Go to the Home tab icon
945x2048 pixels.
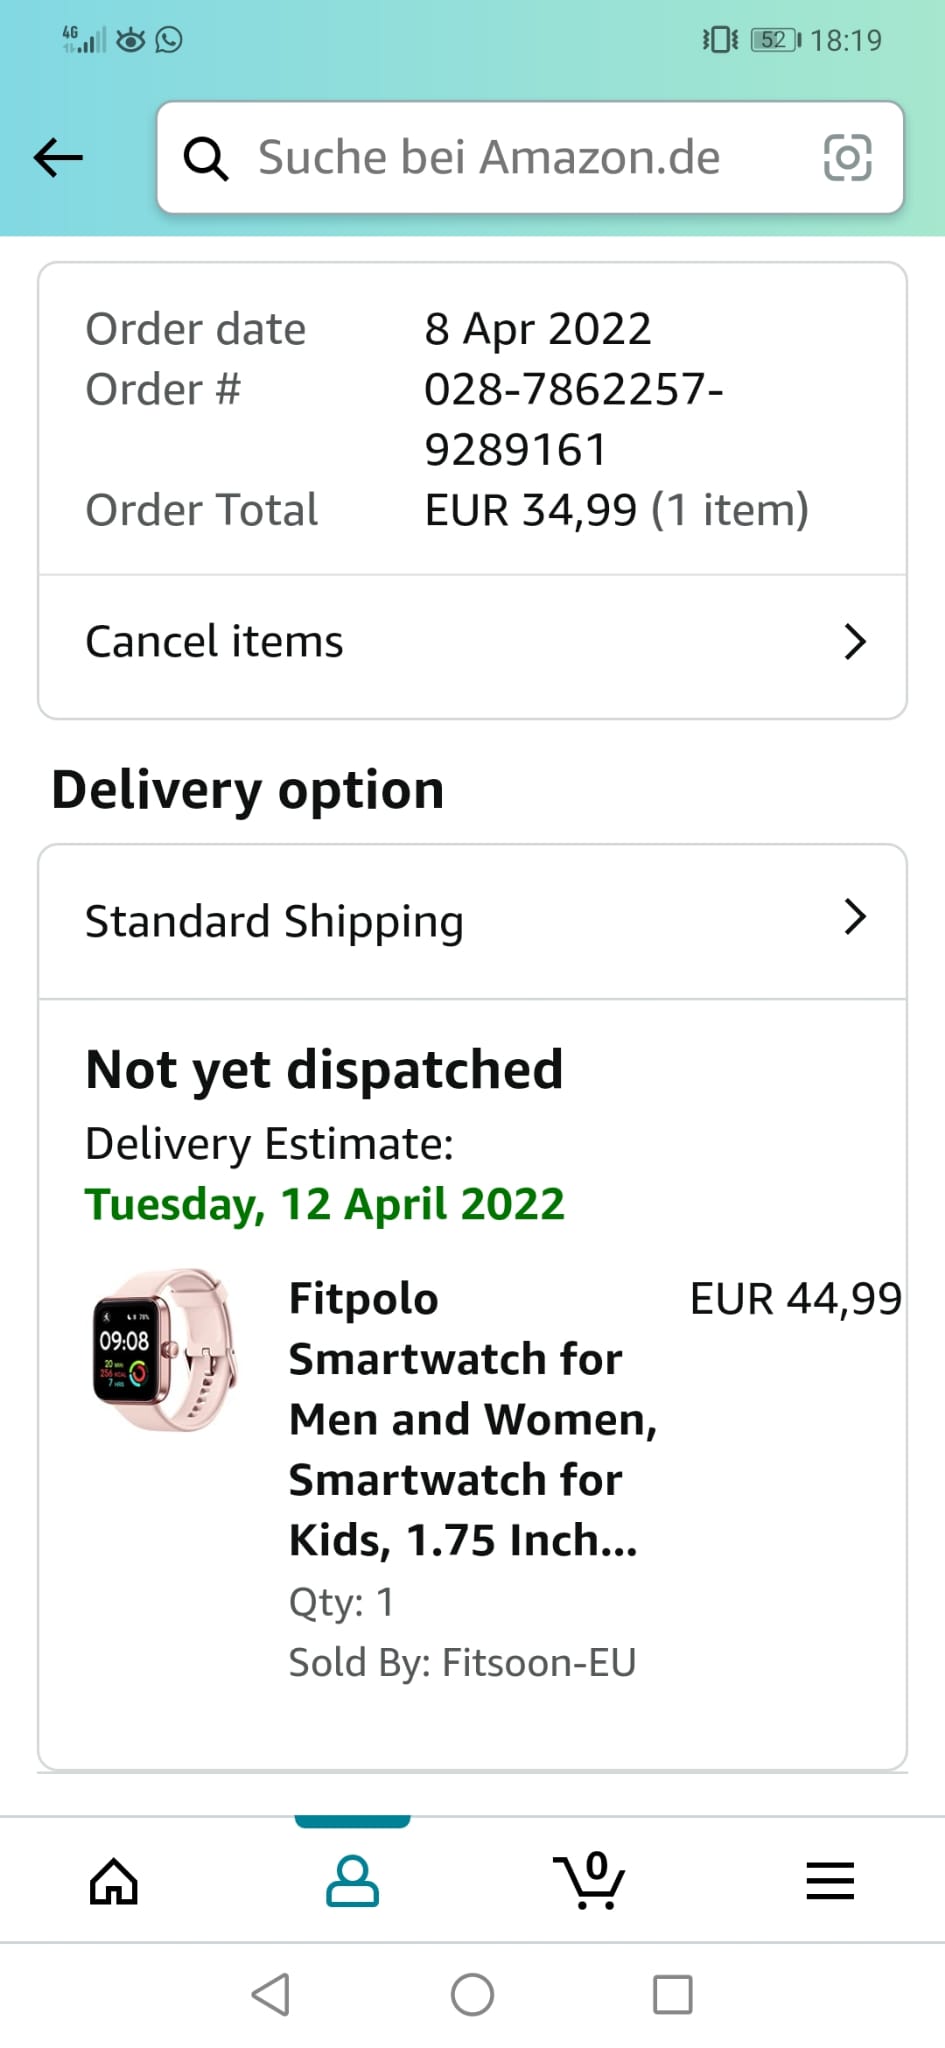[x=114, y=1882]
